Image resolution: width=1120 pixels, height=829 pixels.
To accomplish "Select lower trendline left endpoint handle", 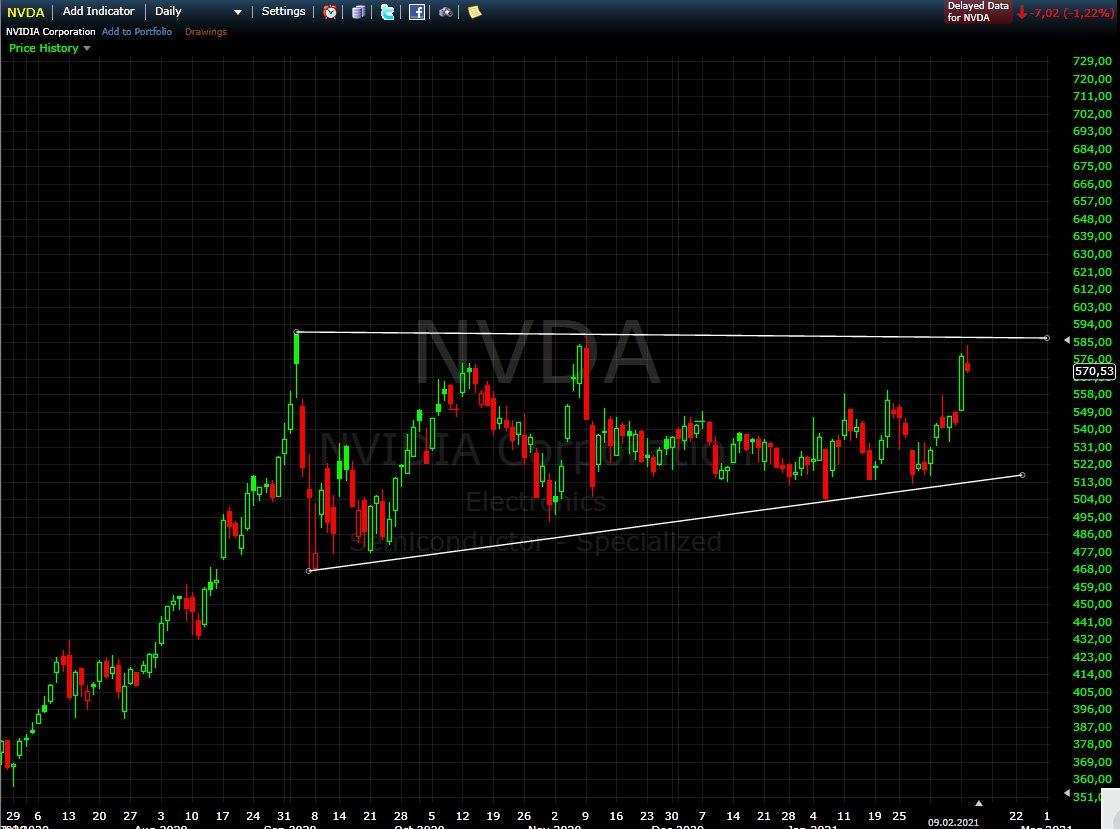I will click(x=309, y=571).
